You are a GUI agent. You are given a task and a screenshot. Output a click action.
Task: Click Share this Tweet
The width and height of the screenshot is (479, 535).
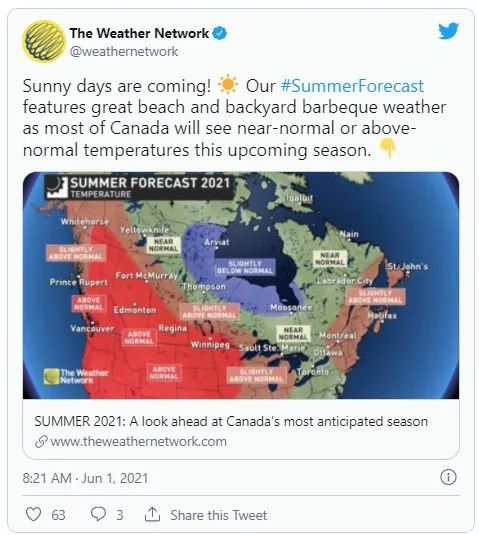[219, 515]
